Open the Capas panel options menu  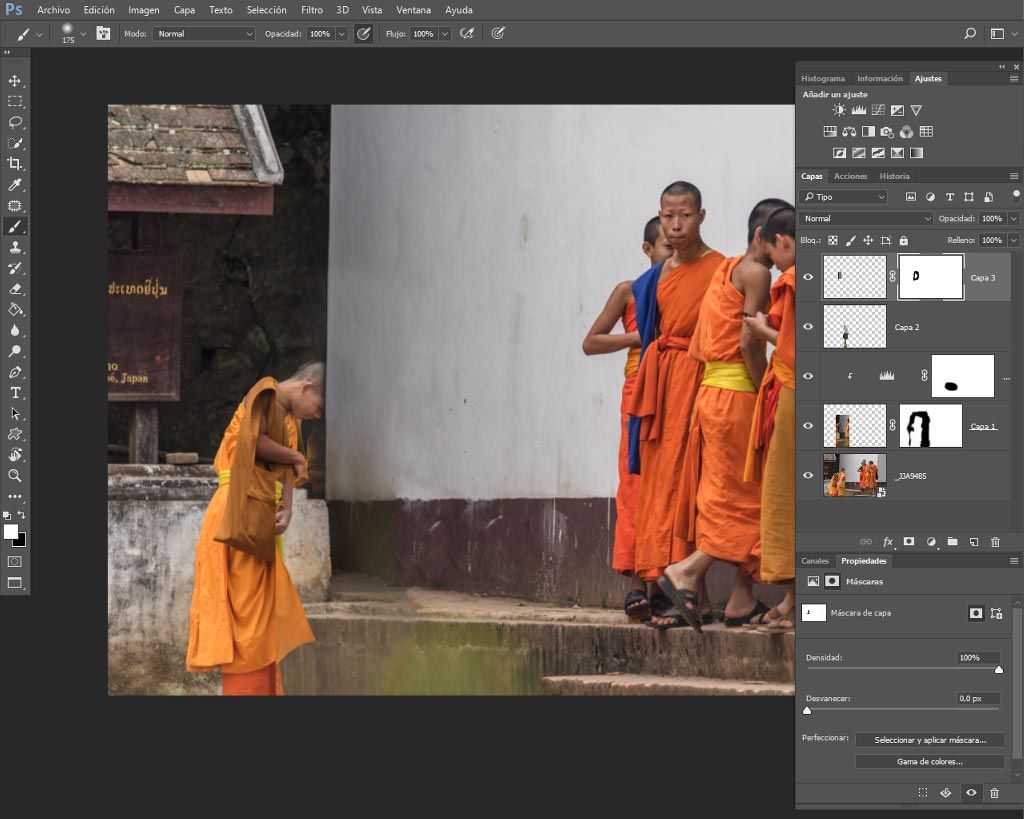coord(1014,176)
